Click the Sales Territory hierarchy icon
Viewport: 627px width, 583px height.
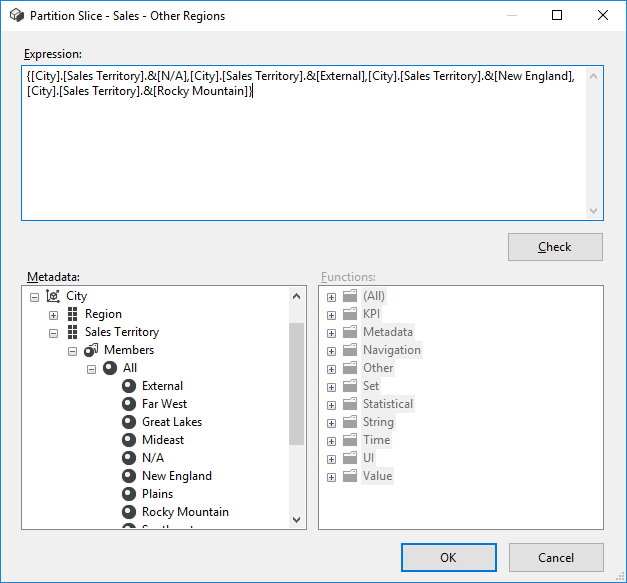click(72, 332)
